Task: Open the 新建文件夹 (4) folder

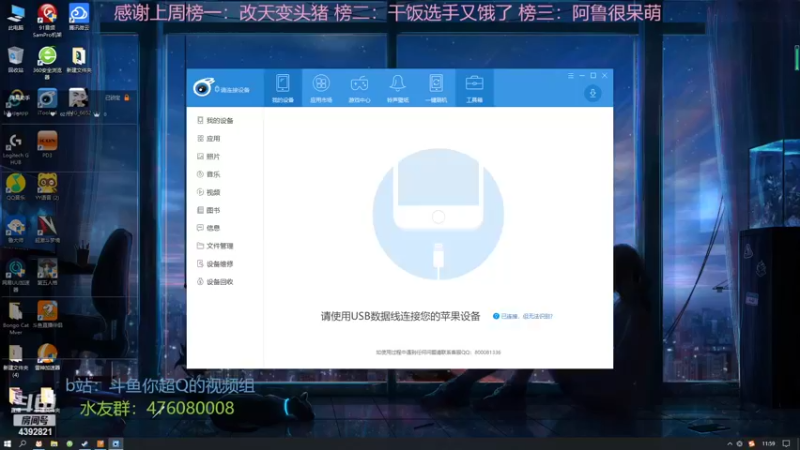Action: tap(16, 361)
